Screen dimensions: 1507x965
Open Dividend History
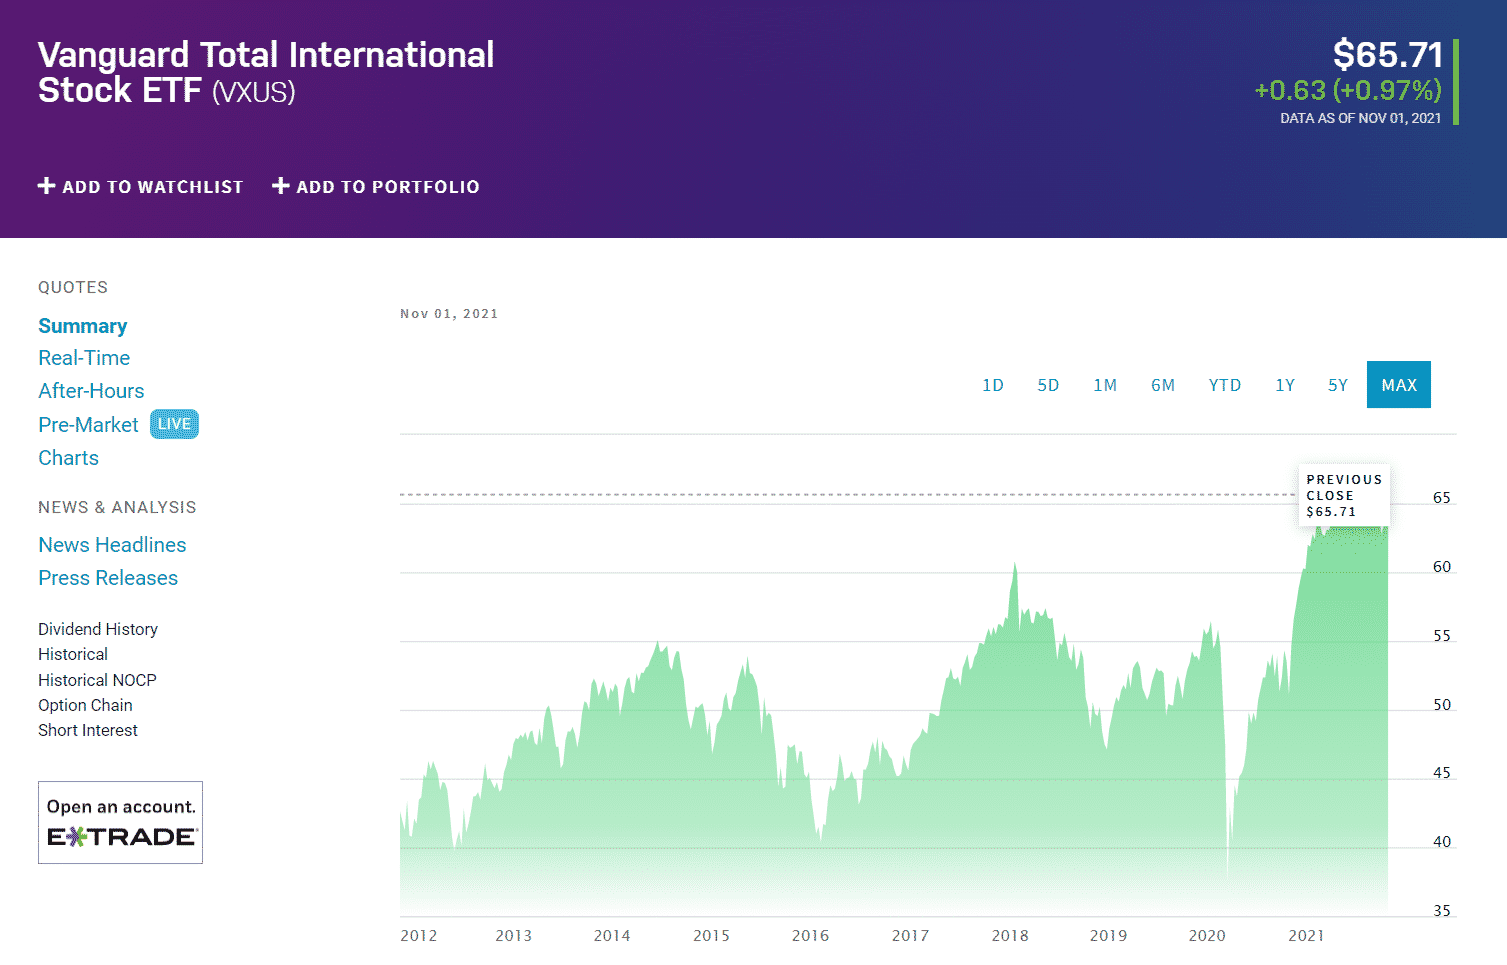(98, 629)
